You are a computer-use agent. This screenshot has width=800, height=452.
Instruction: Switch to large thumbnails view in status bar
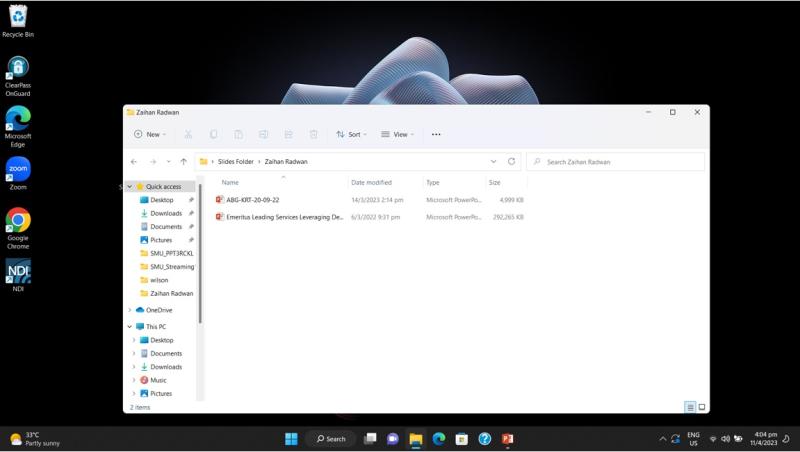tap(702, 407)
